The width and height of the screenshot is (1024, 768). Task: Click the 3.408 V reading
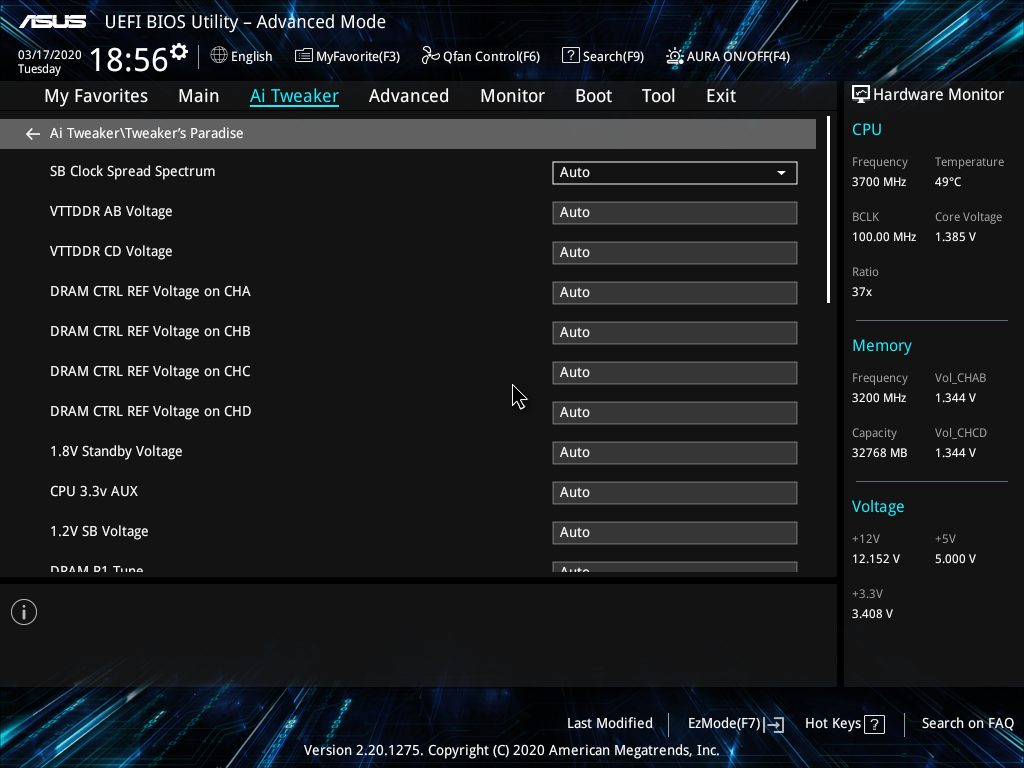[872, 614]
